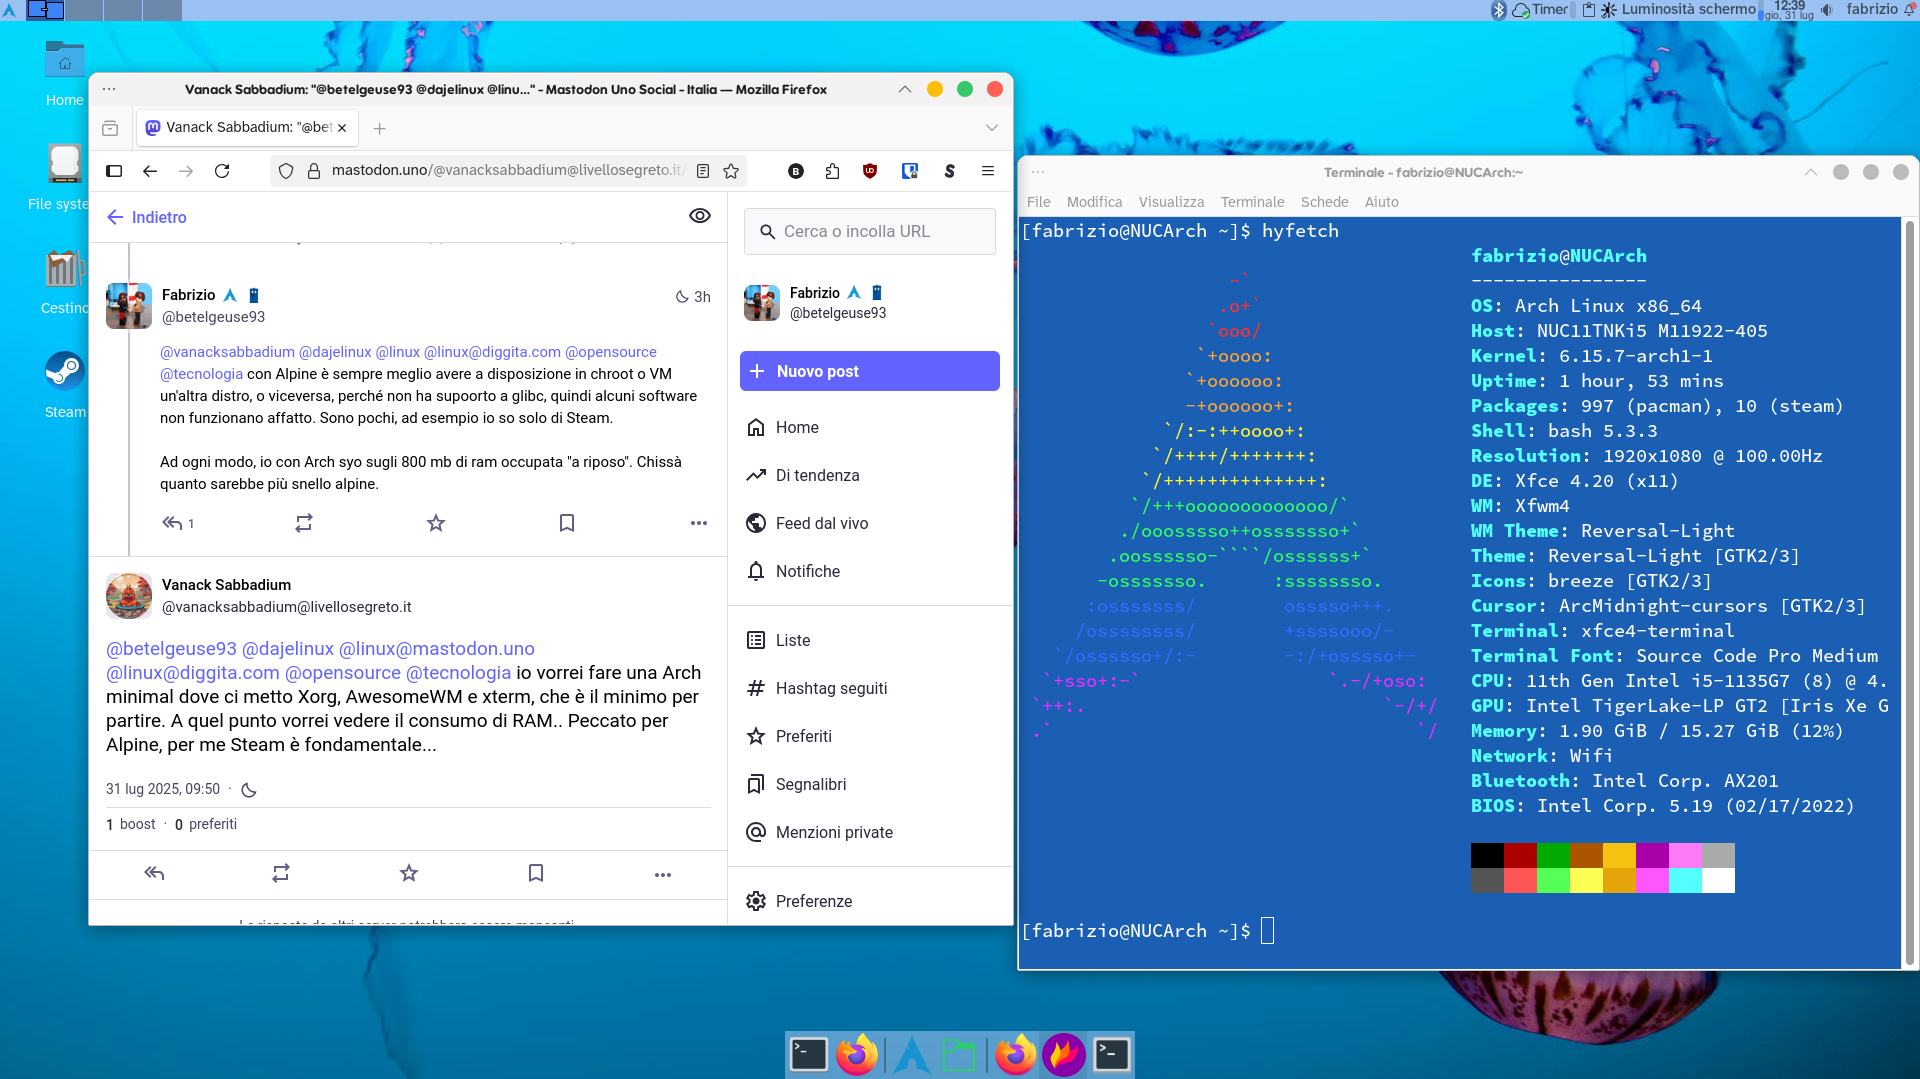Screen dimensions: 1920x1079
Task: Open the @tecnologia mention in Vanack's post
Action: [459, 673]
